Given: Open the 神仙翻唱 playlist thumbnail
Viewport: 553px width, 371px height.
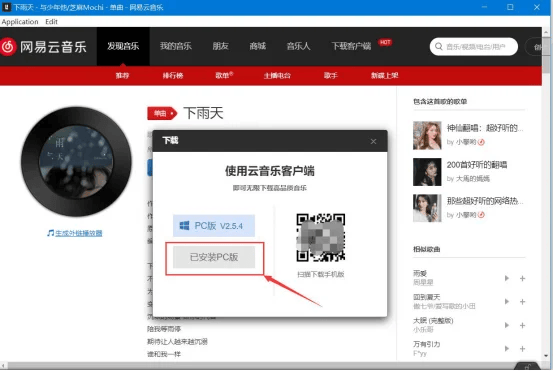Looking at the screenshot, I should (427, 135).
